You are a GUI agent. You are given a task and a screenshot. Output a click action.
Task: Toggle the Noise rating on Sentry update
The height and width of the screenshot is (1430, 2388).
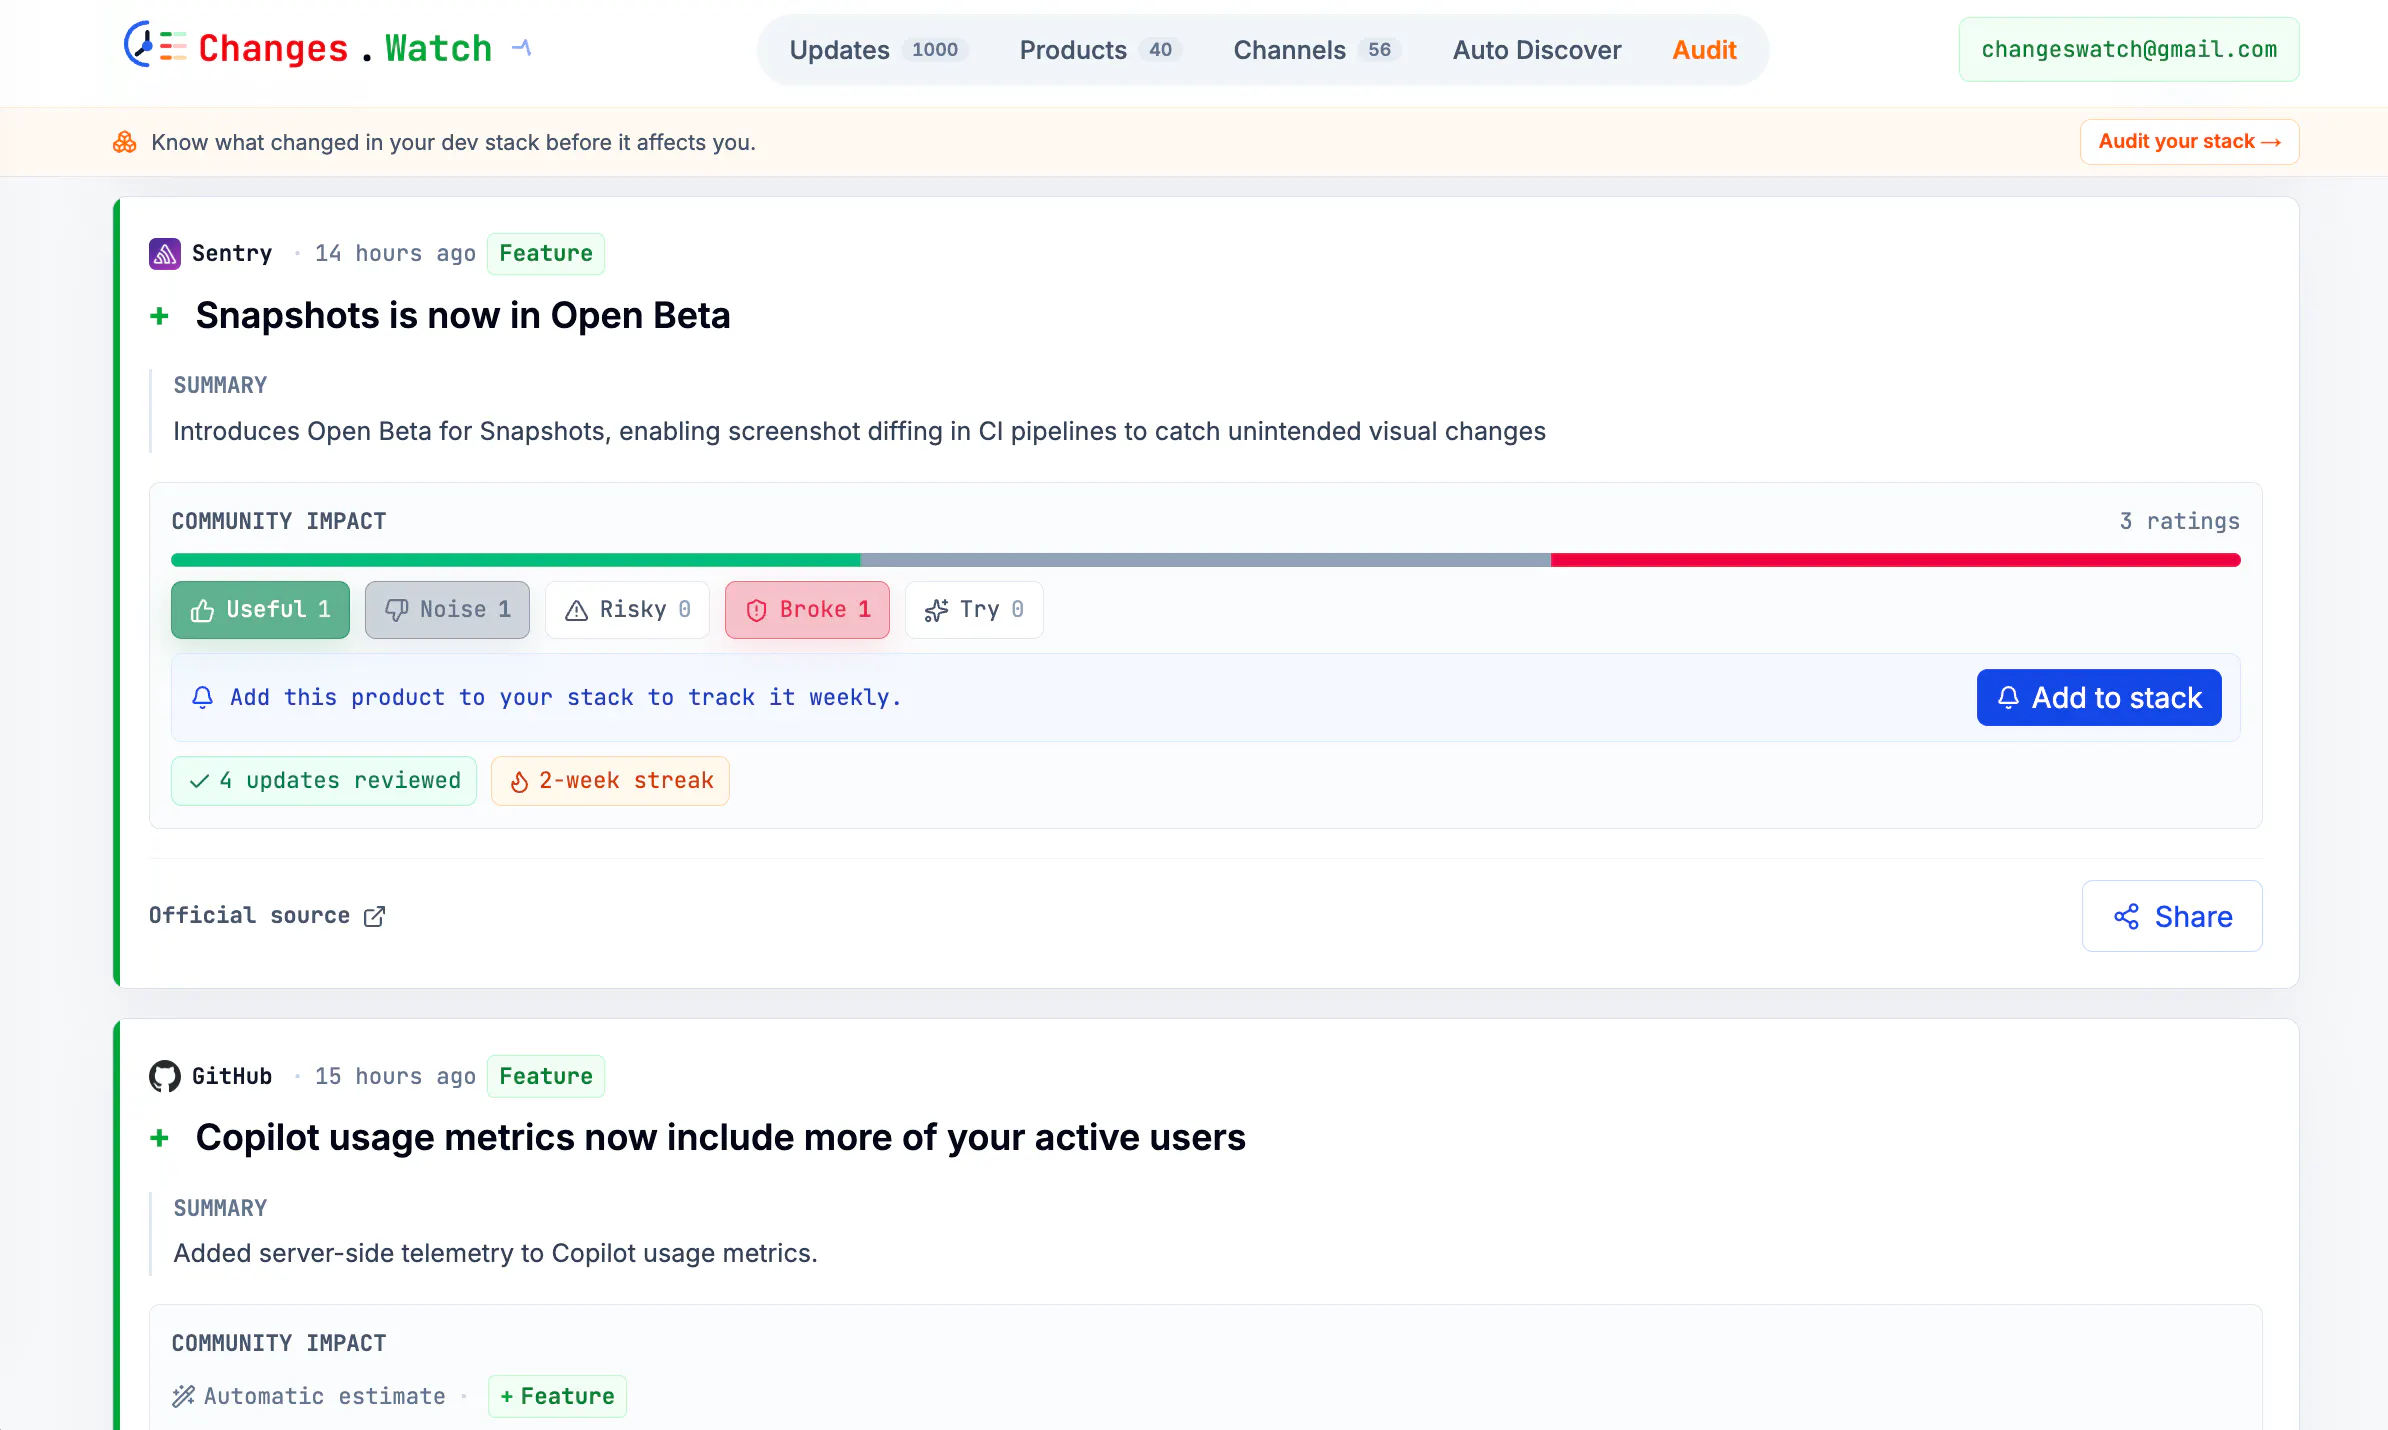pos(447,610)
